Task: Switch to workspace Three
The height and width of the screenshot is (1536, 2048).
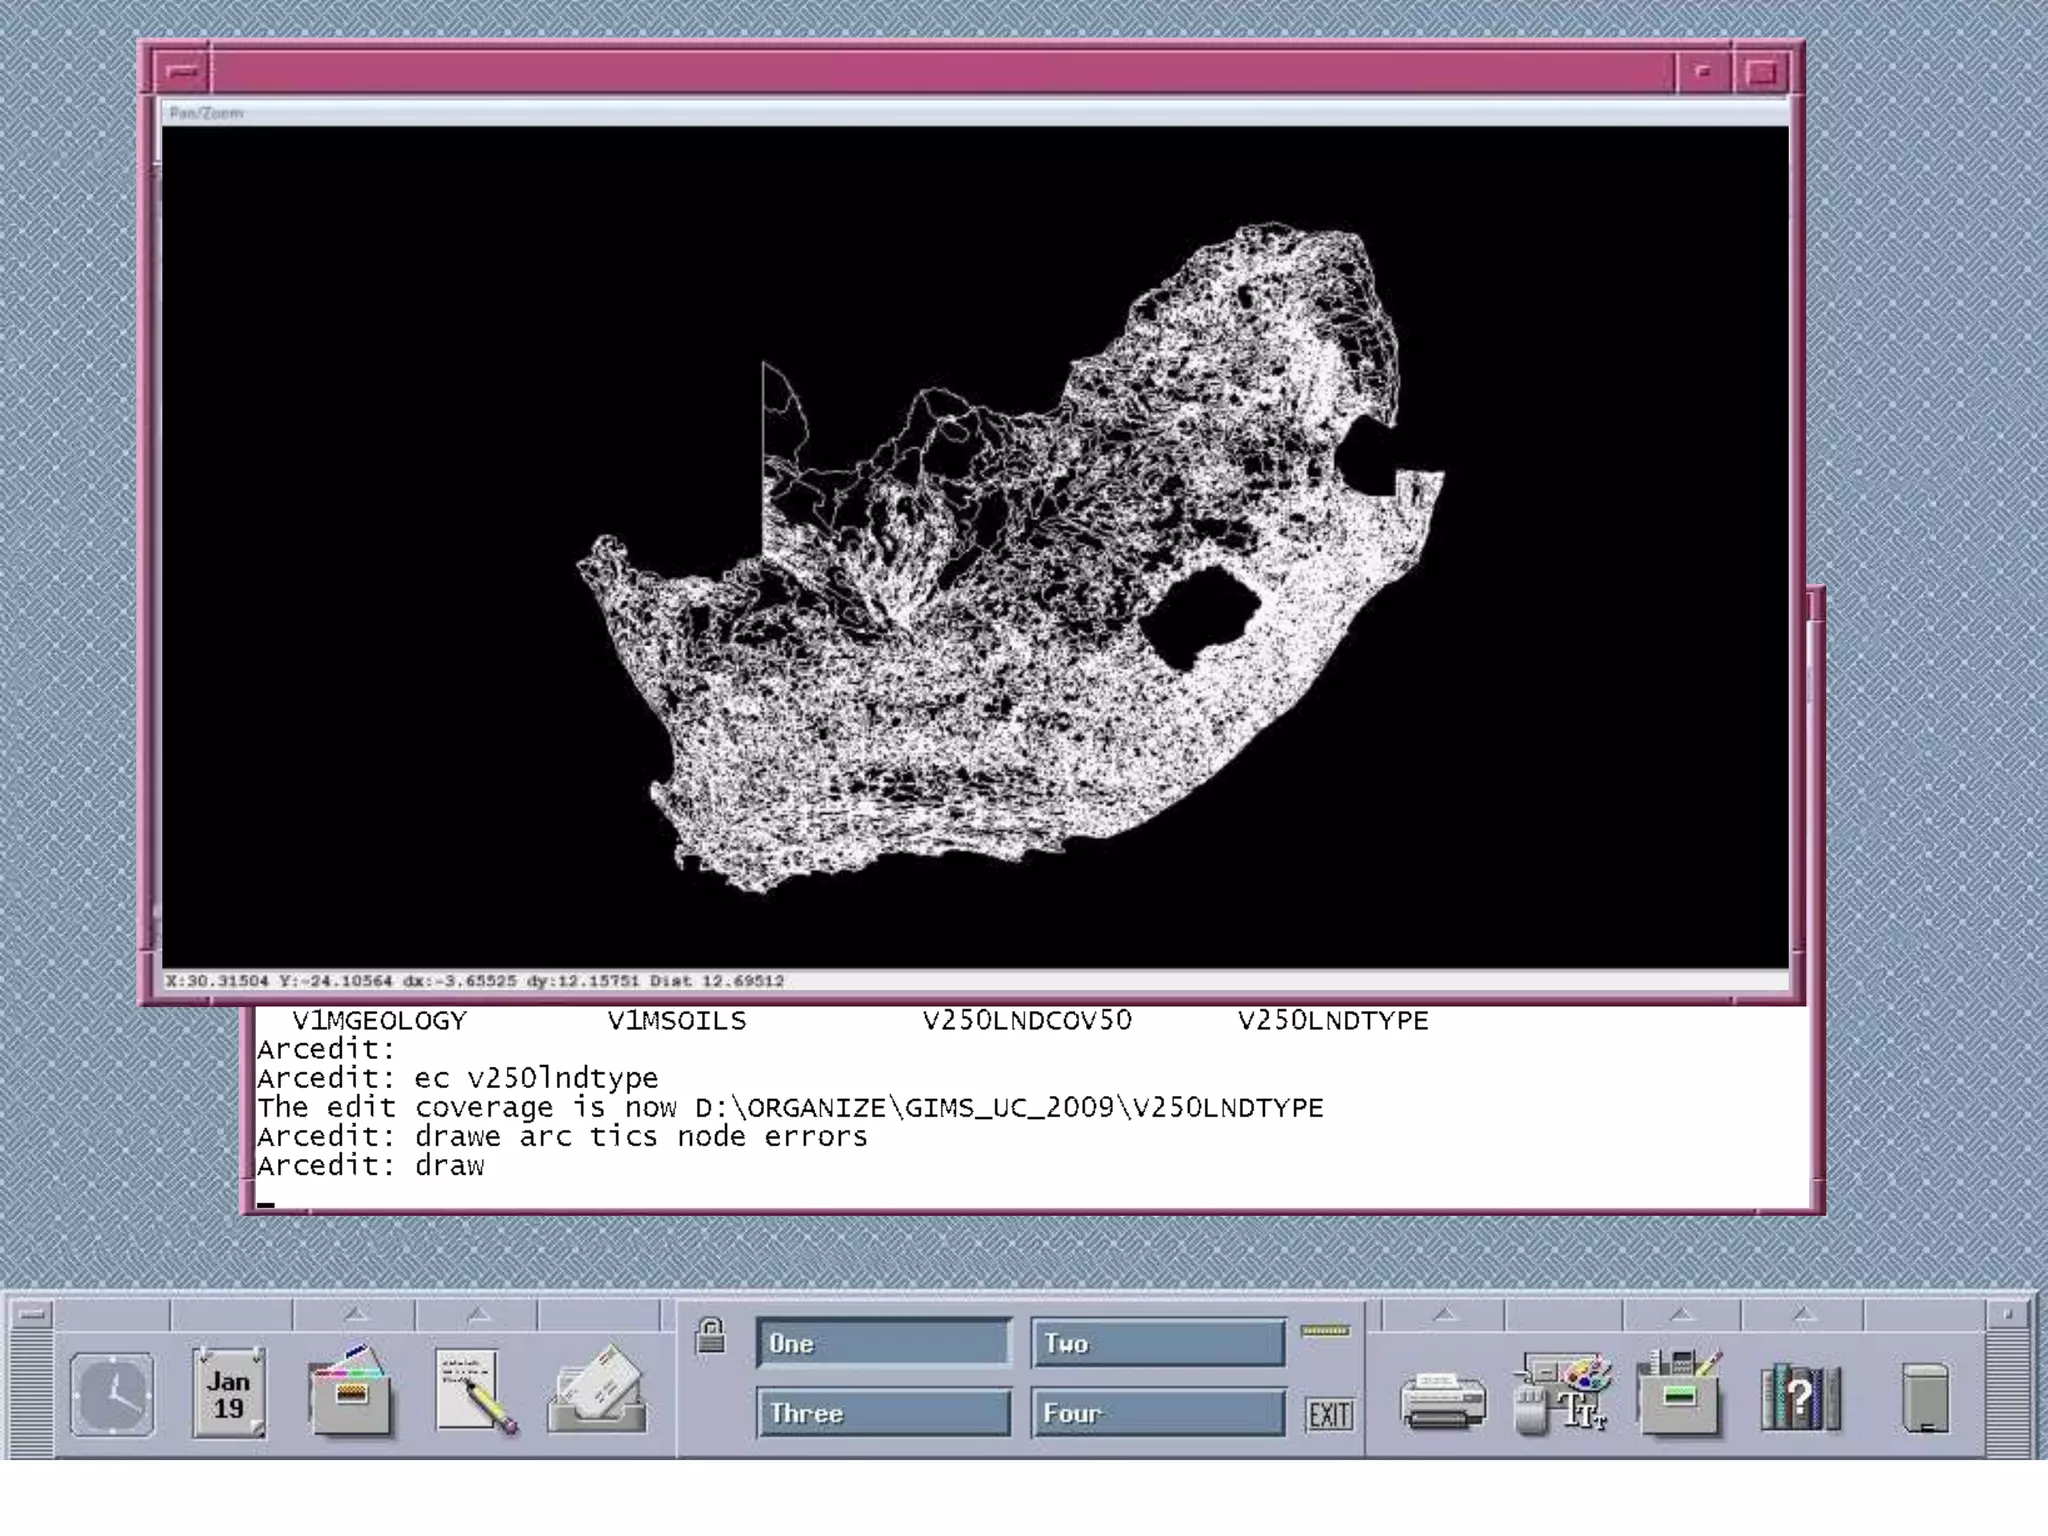Action: (883, 1413)
